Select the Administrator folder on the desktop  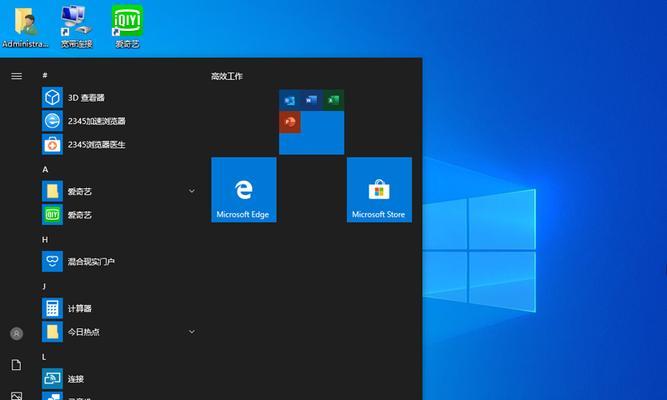click(x=25, y=26)
